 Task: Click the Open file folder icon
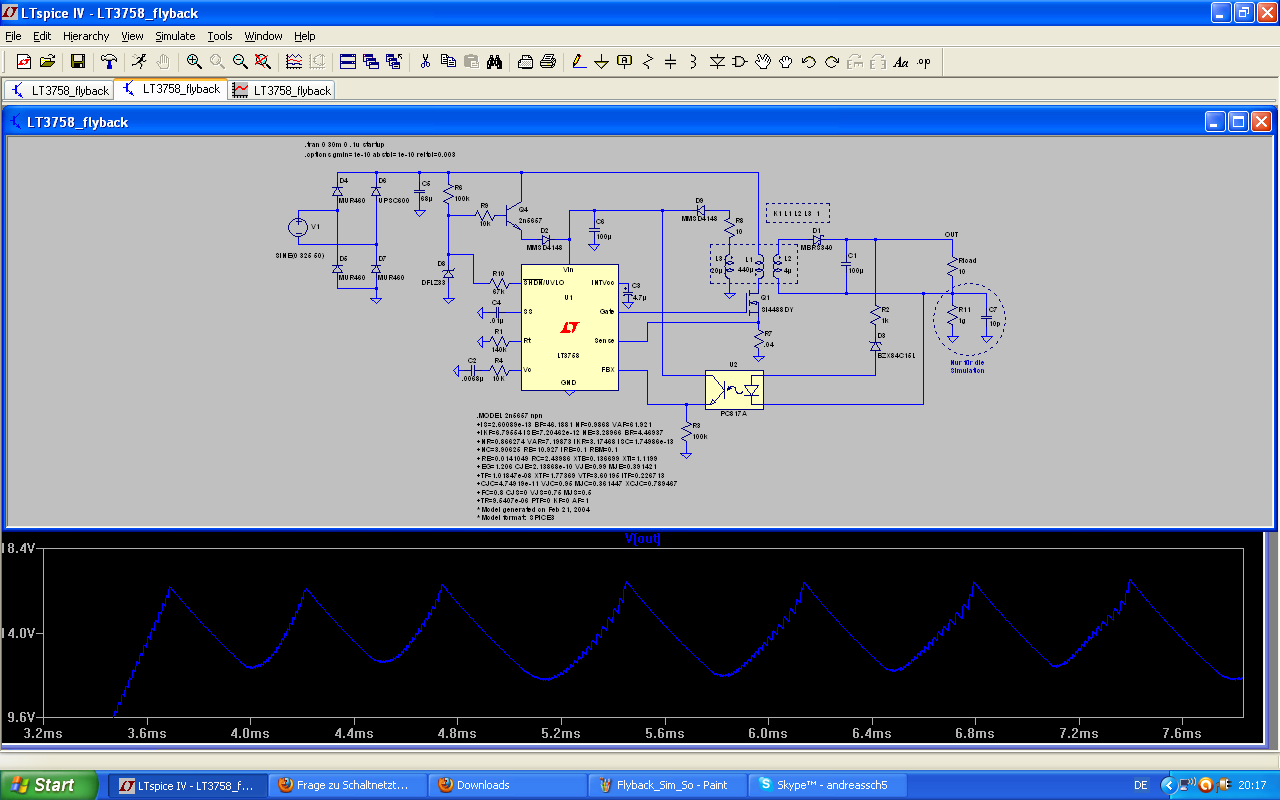pos(47,62)
